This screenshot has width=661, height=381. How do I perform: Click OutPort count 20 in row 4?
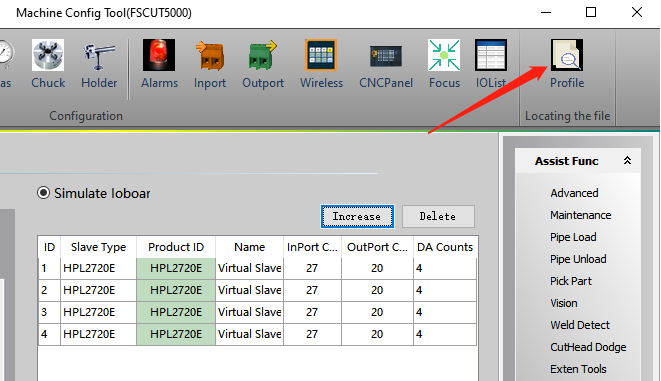tap(377, 334)
